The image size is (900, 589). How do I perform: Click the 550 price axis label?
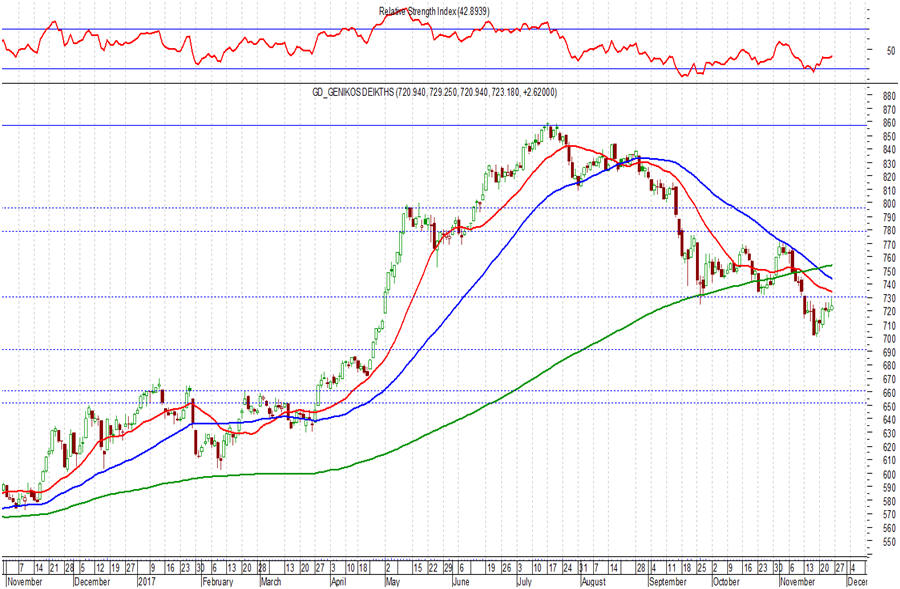(x=889, y=542)
